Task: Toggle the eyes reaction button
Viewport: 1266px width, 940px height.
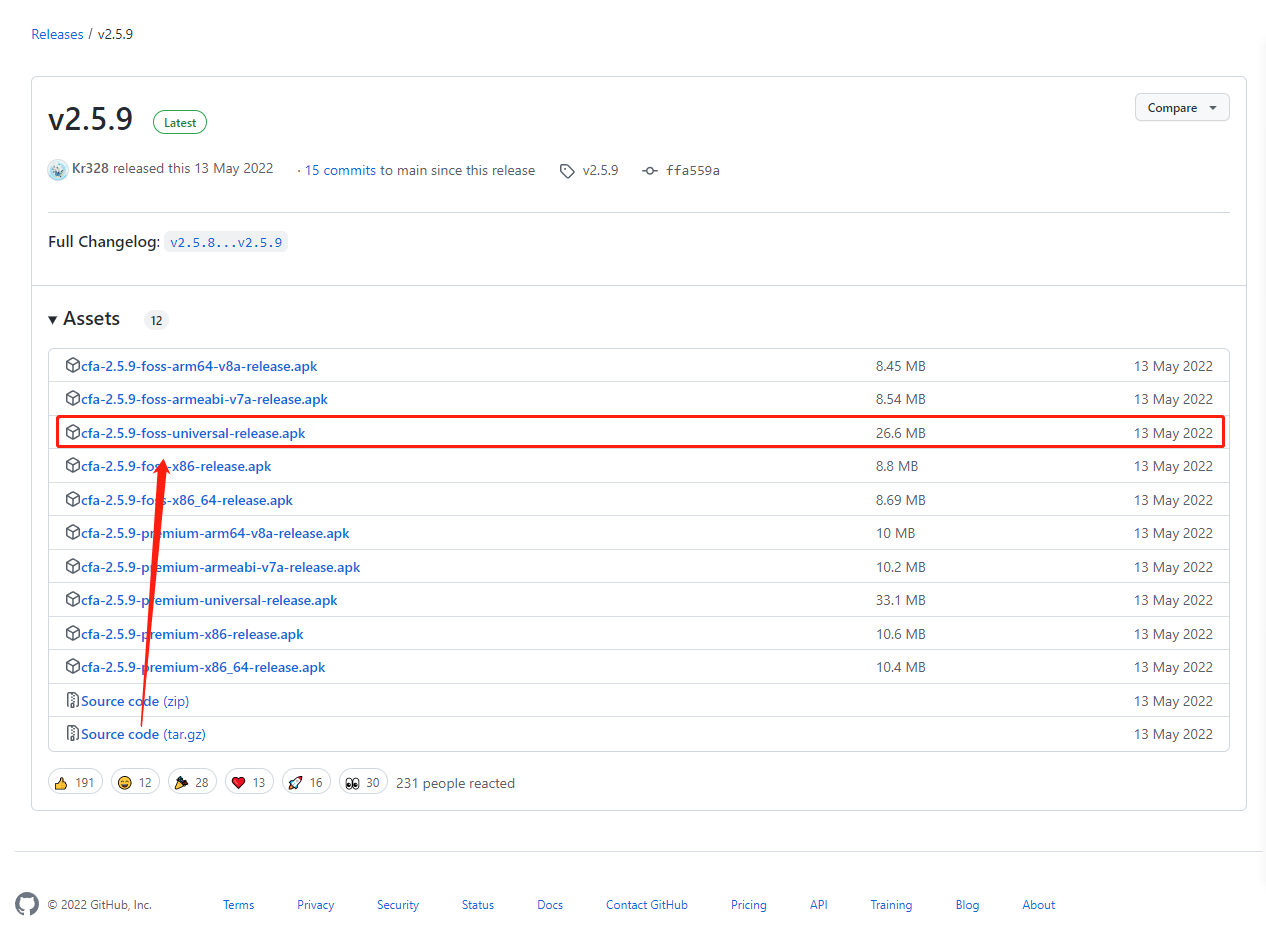Action: click(363, 782)
